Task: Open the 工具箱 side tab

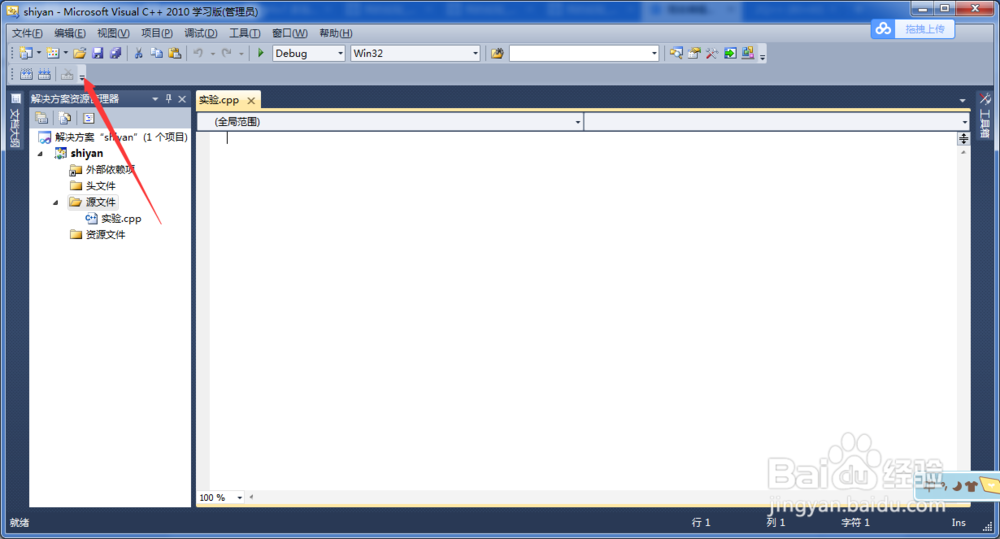Action: pyautogui.click(x=985, y=116)
